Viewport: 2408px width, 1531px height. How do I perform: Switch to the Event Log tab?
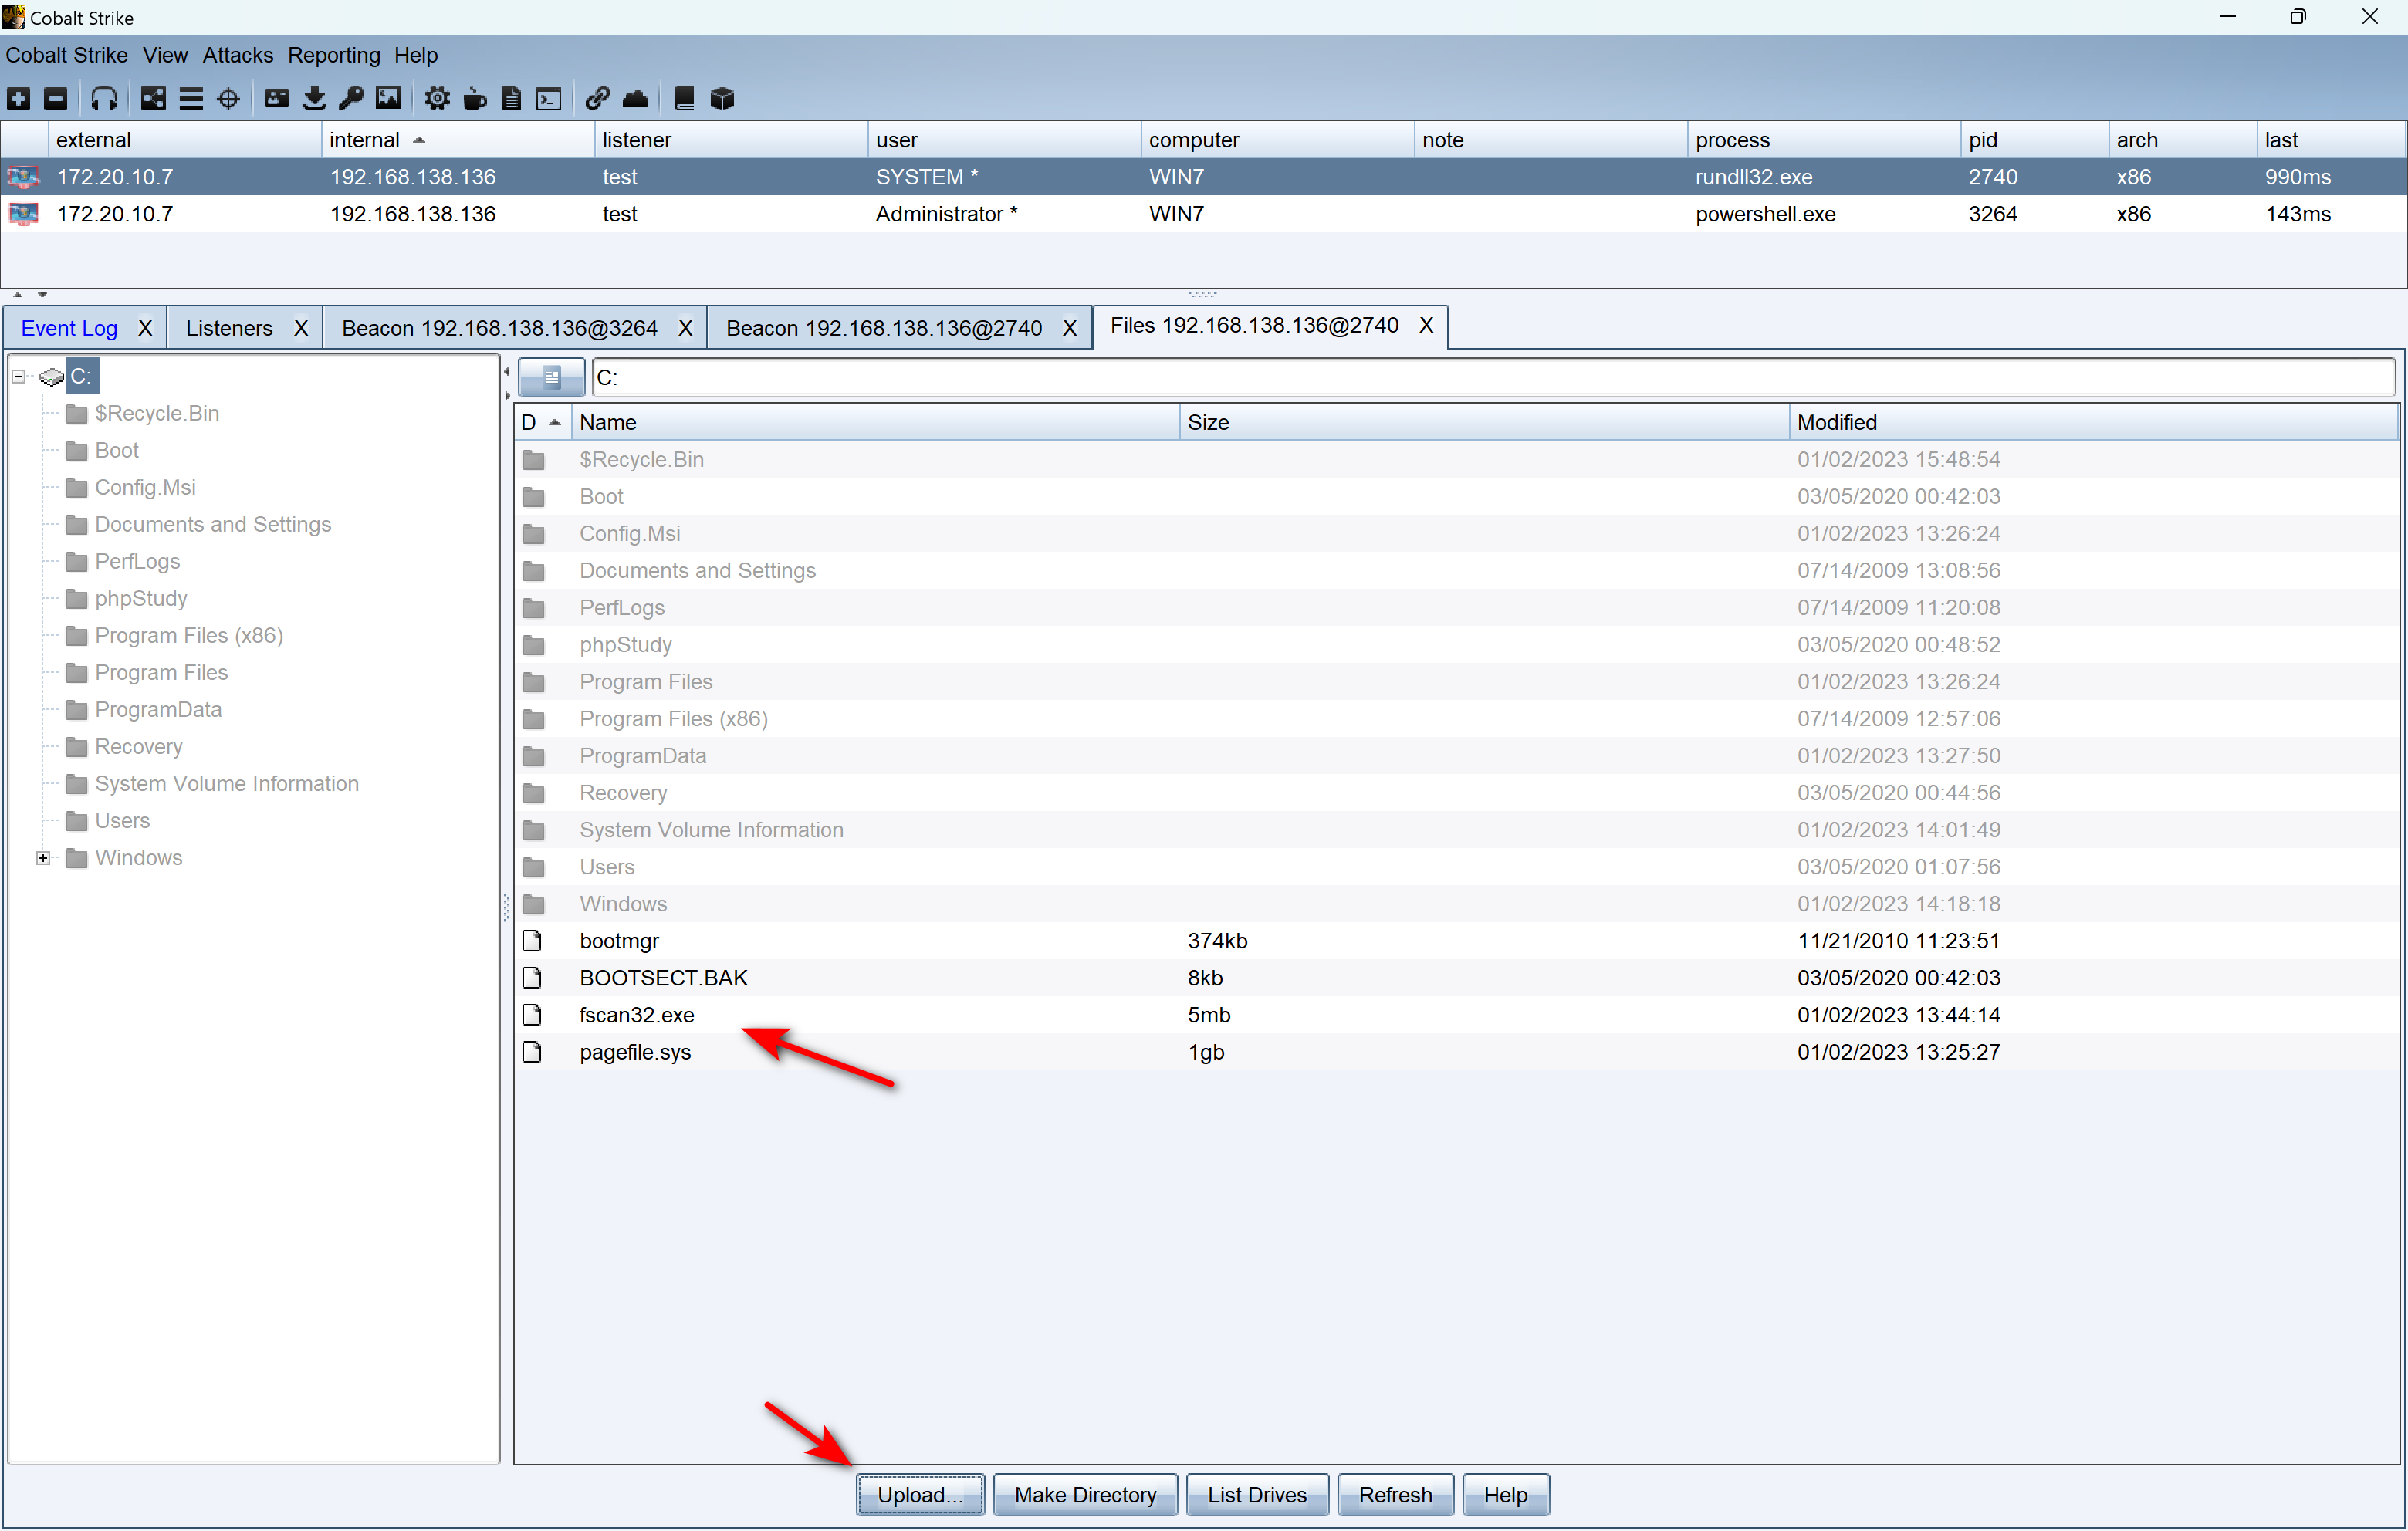click(x=69, y=328)
